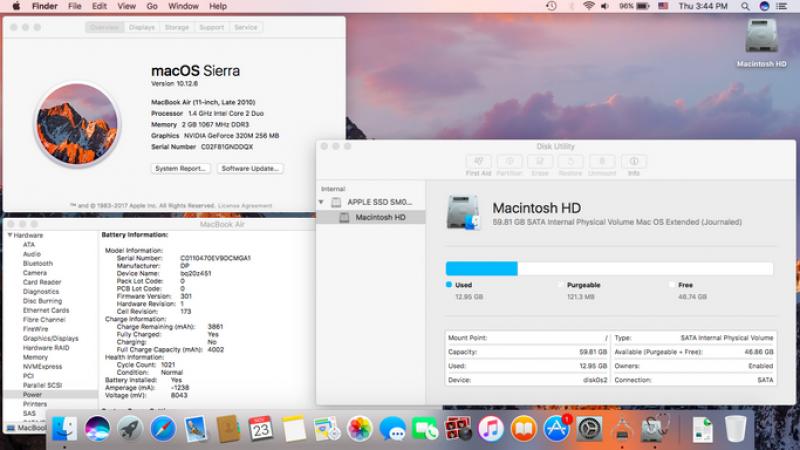Select NVMExpress in hardware list
The width and height of the screenshot is (800, 450).
pos(42,366)
